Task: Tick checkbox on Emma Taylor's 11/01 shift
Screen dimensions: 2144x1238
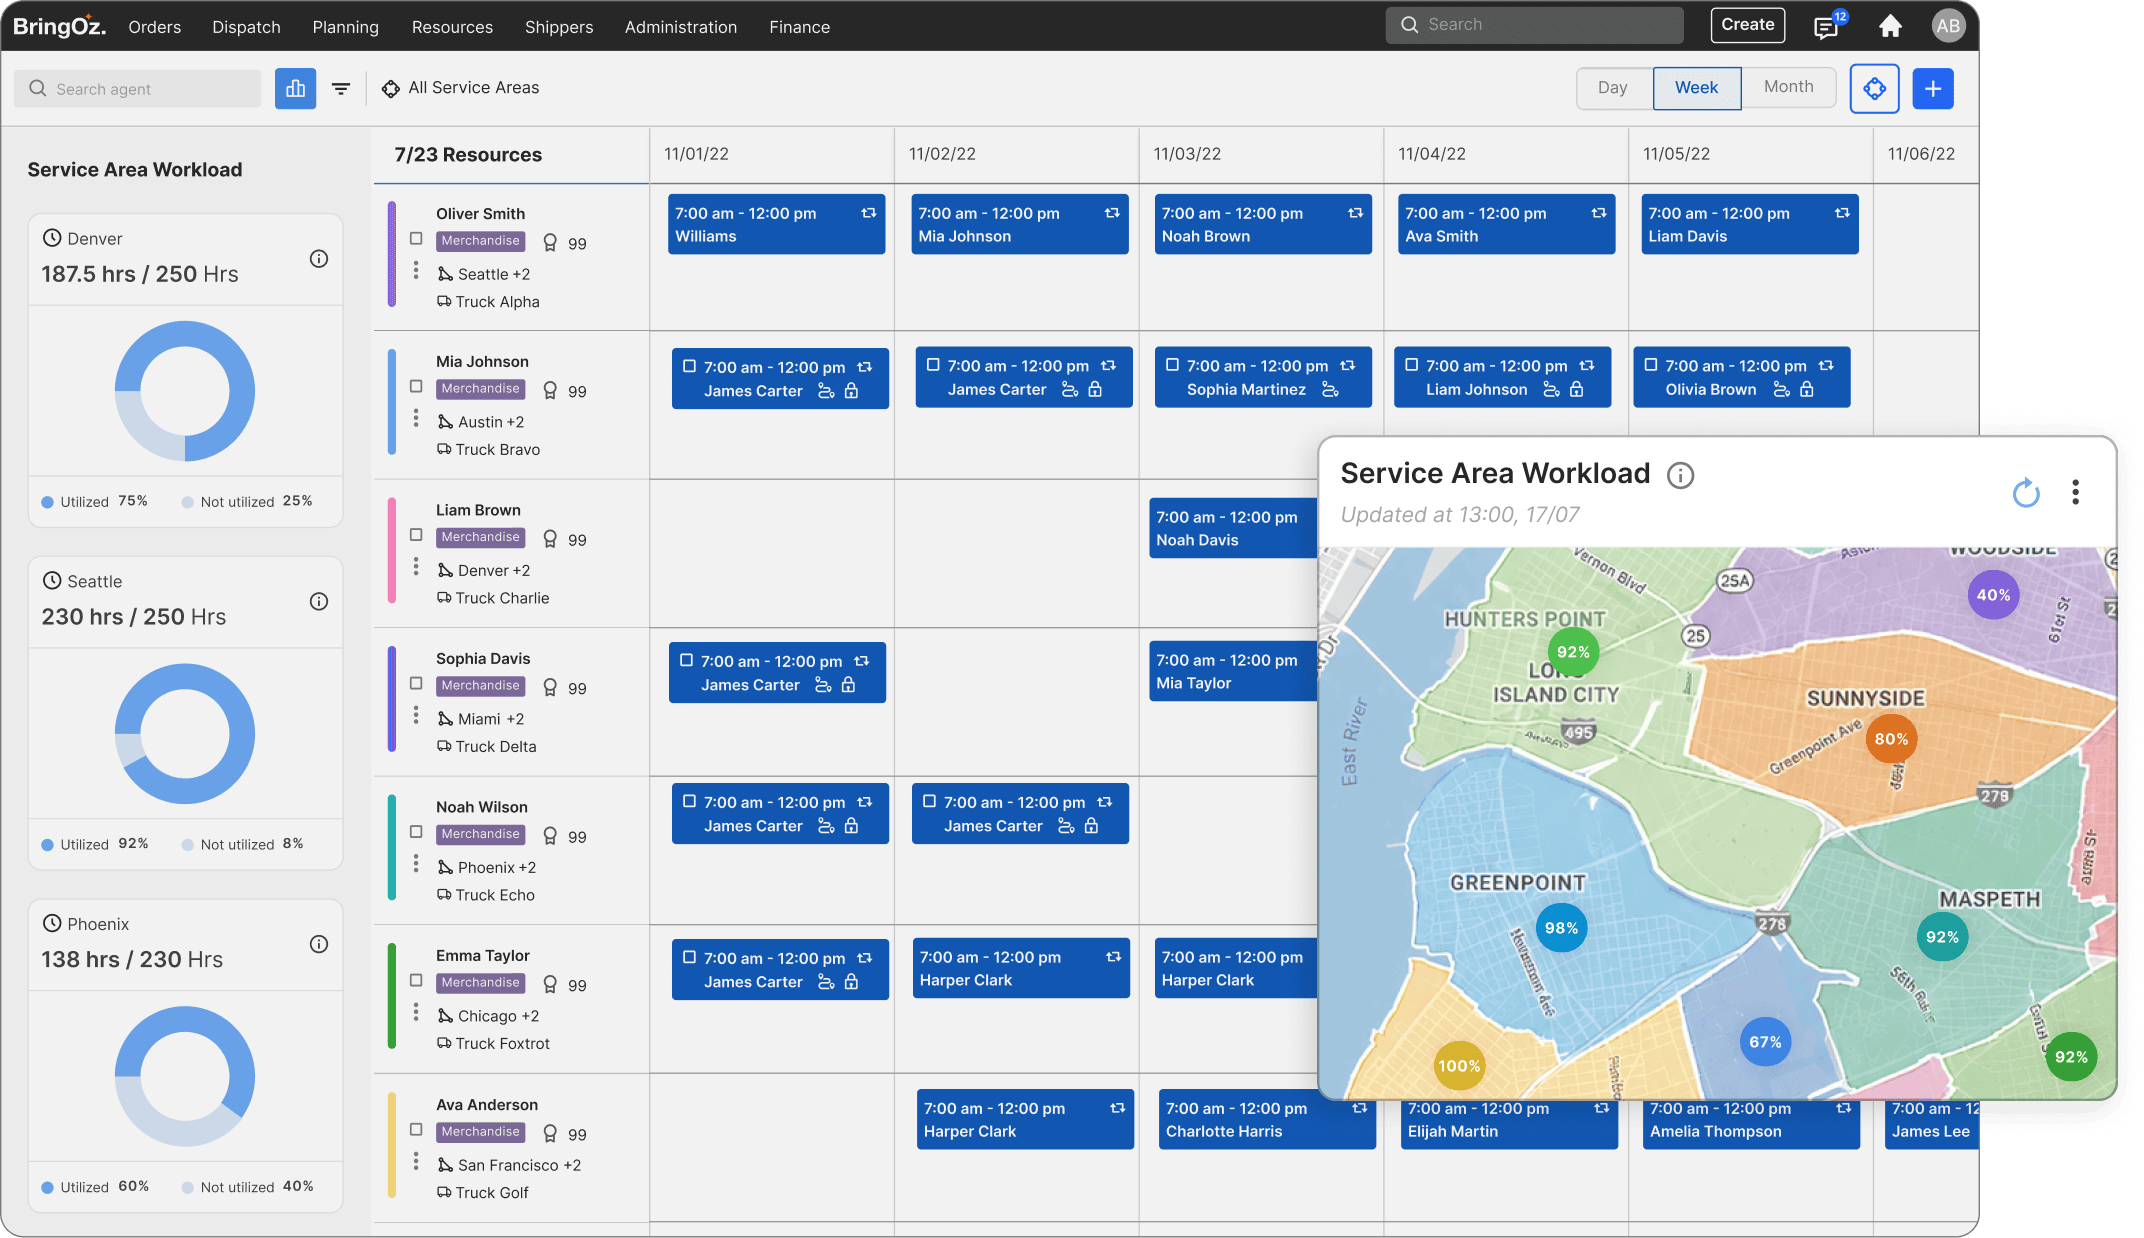Action: (689, 957)
